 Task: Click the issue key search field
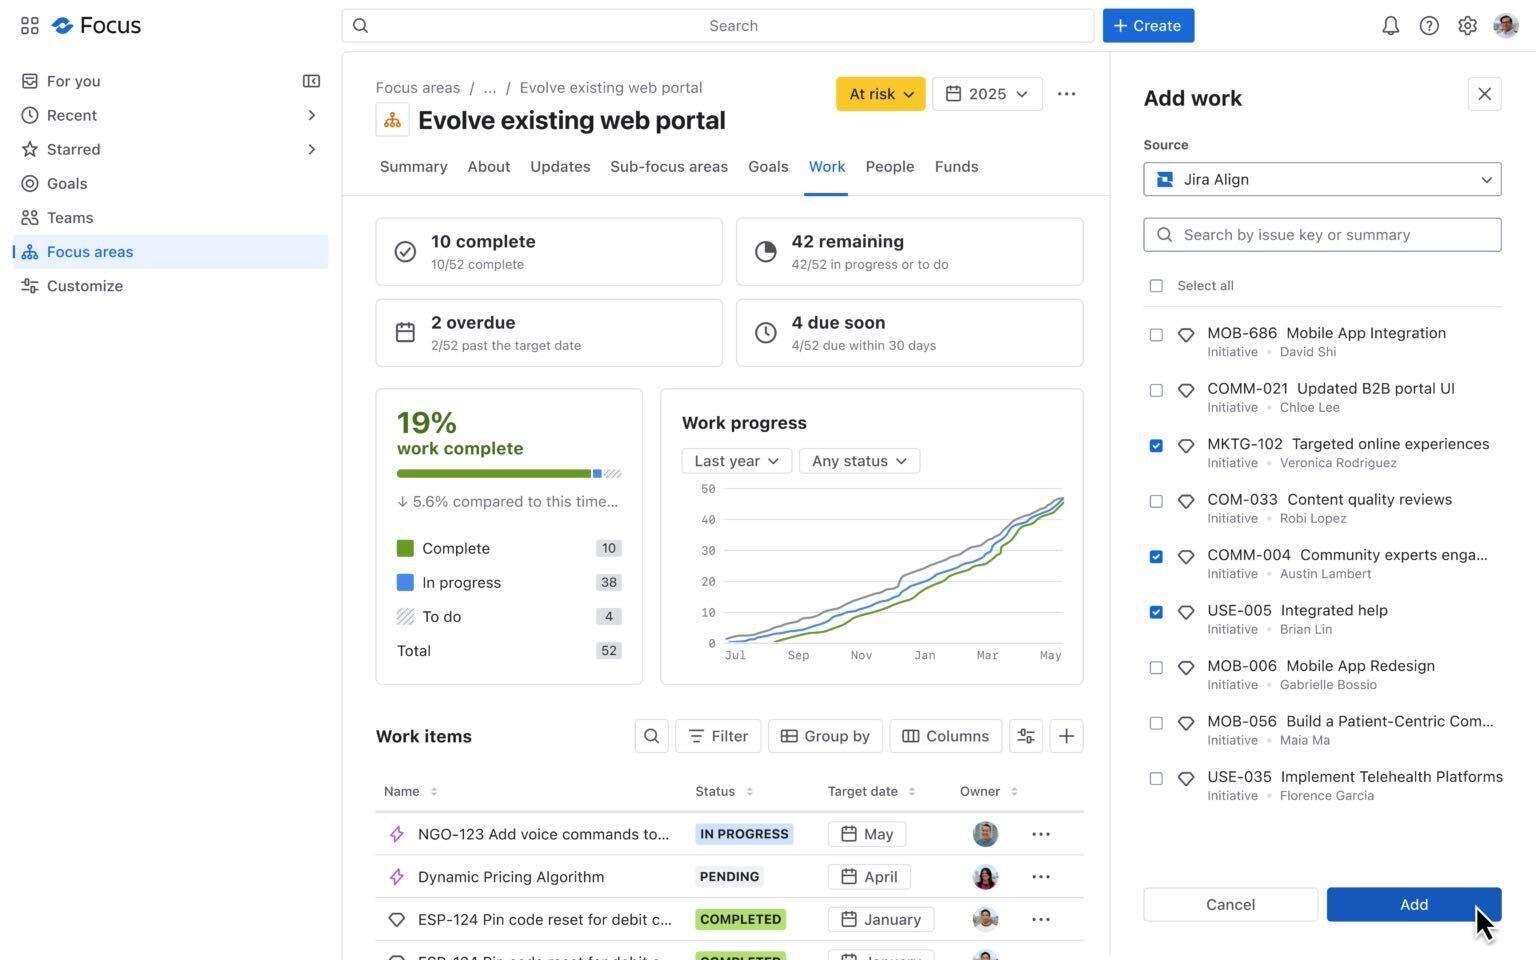click(x=1322, y=234)
